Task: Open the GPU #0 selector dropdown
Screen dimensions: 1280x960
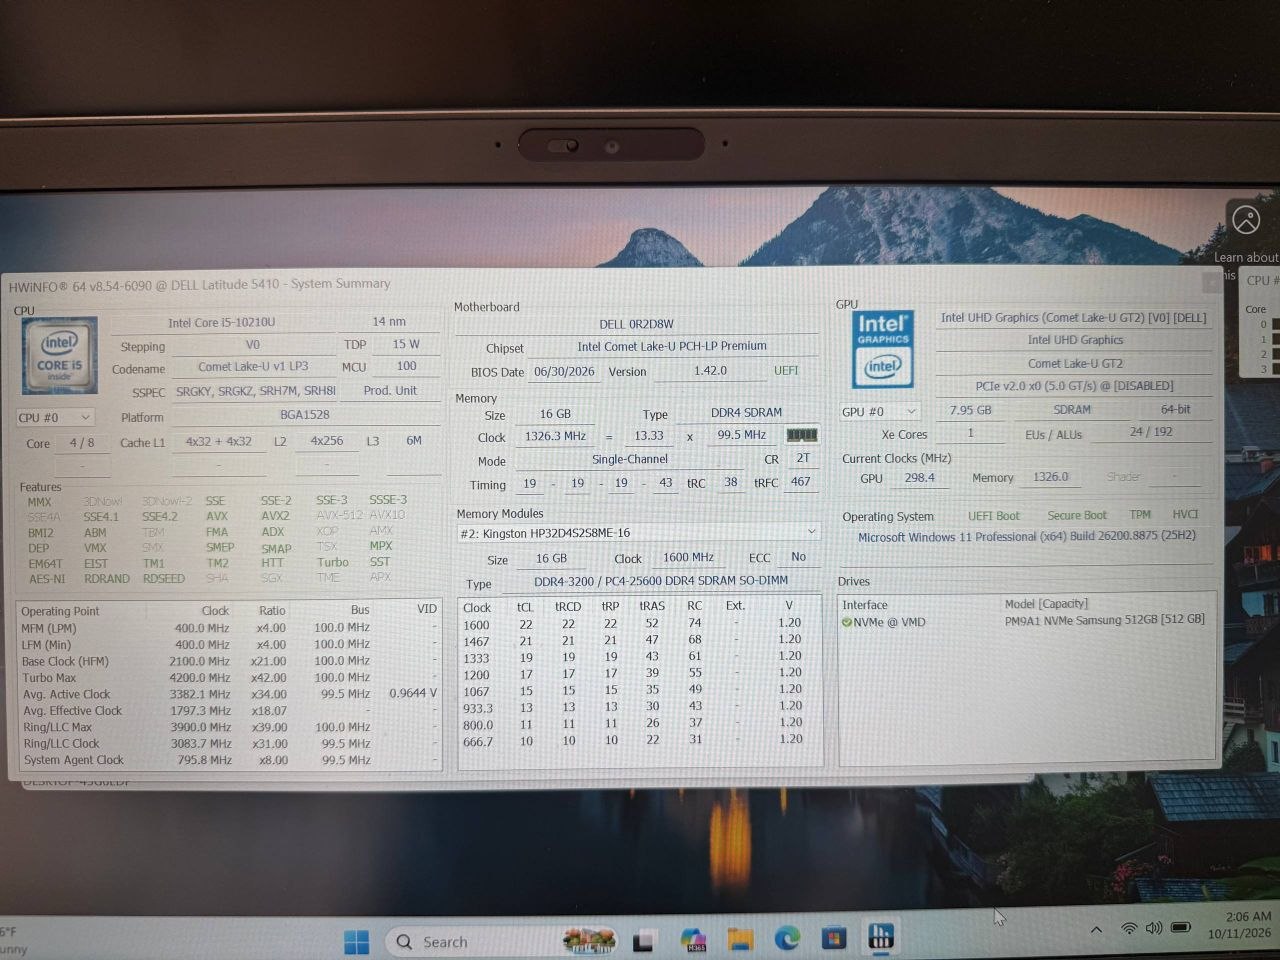Action: [879, 411]
